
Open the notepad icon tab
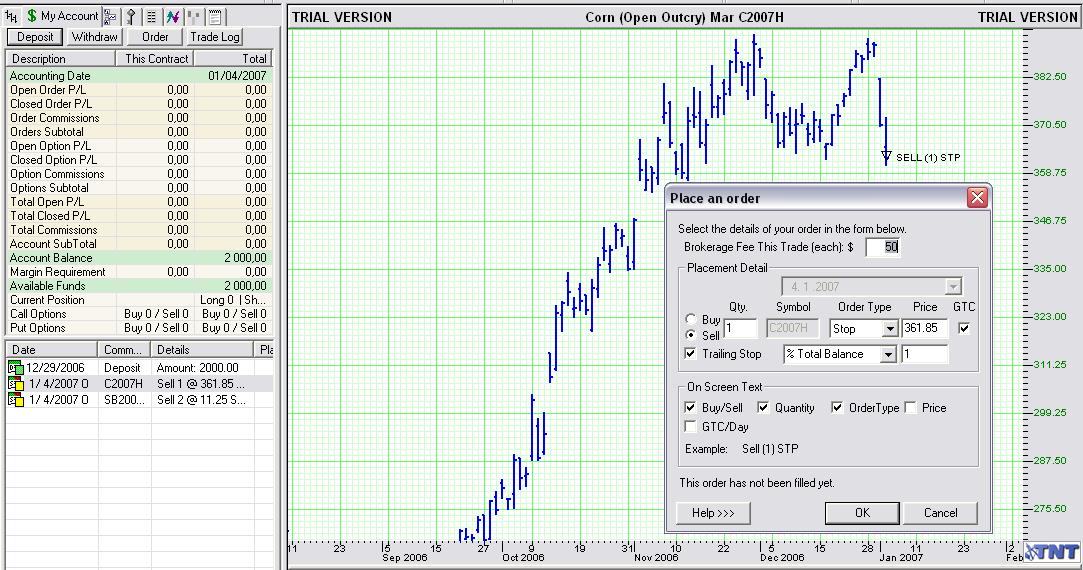(x=215, y=17)
